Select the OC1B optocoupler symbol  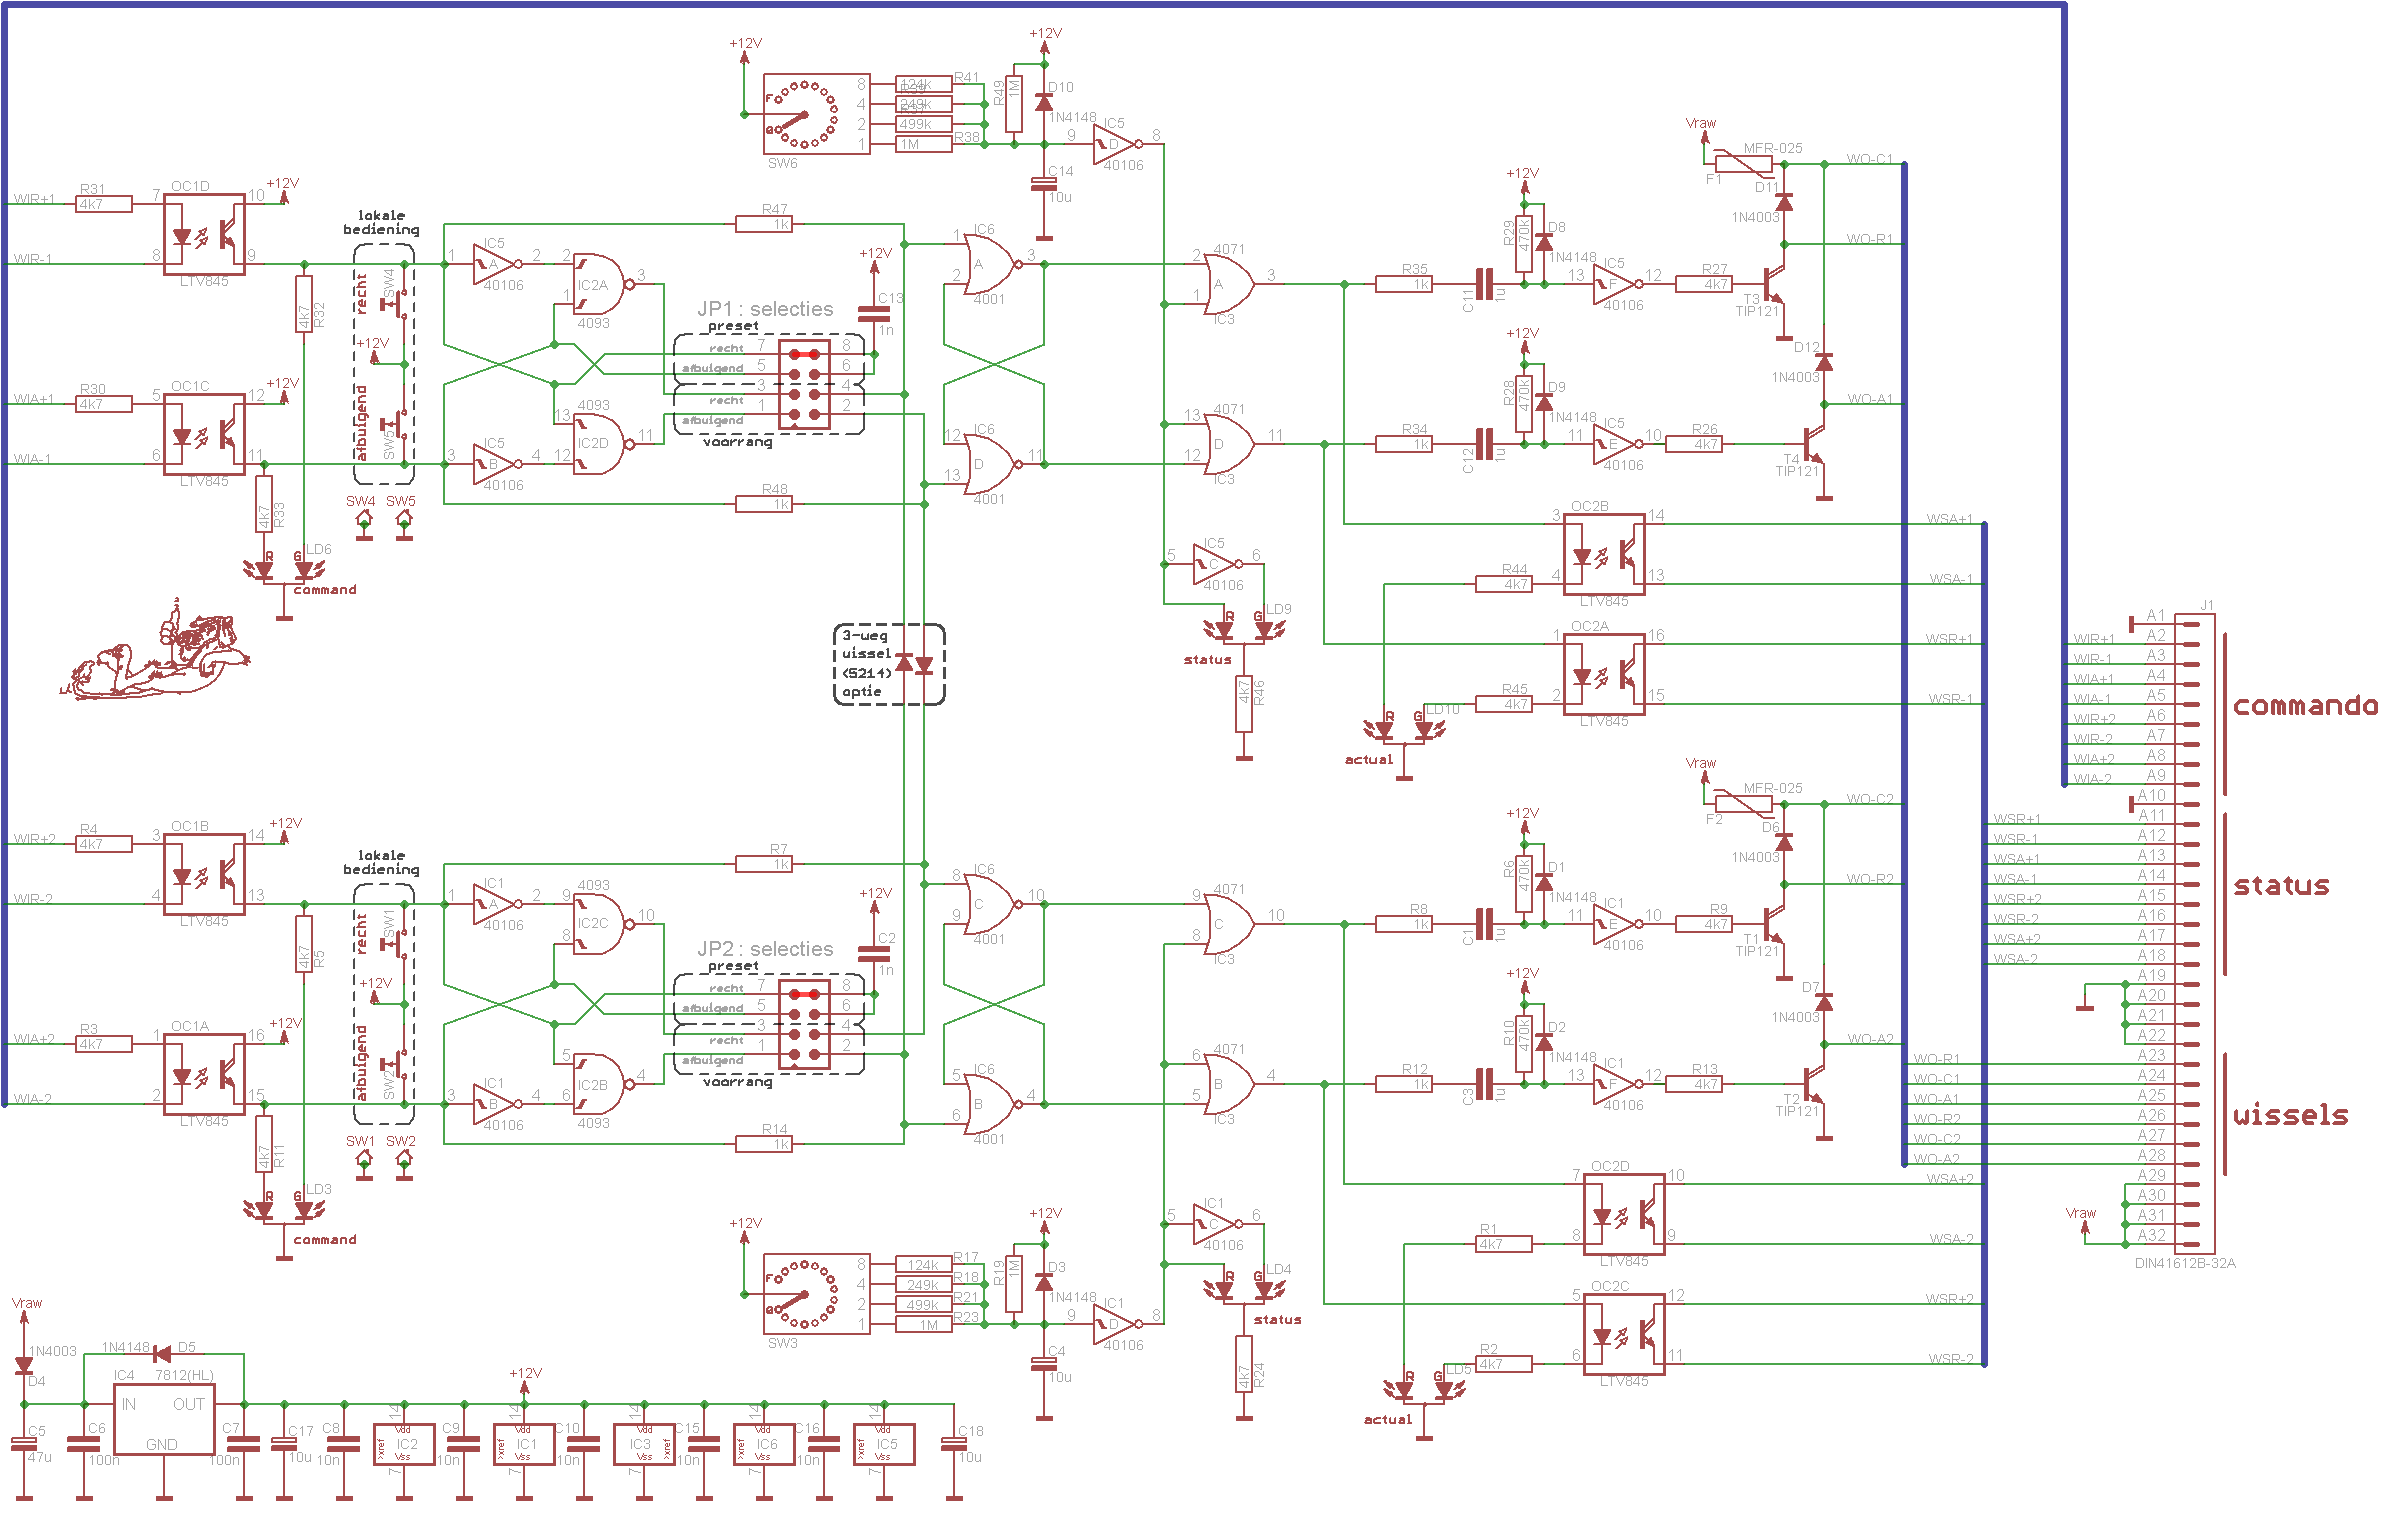click(204, 875)
